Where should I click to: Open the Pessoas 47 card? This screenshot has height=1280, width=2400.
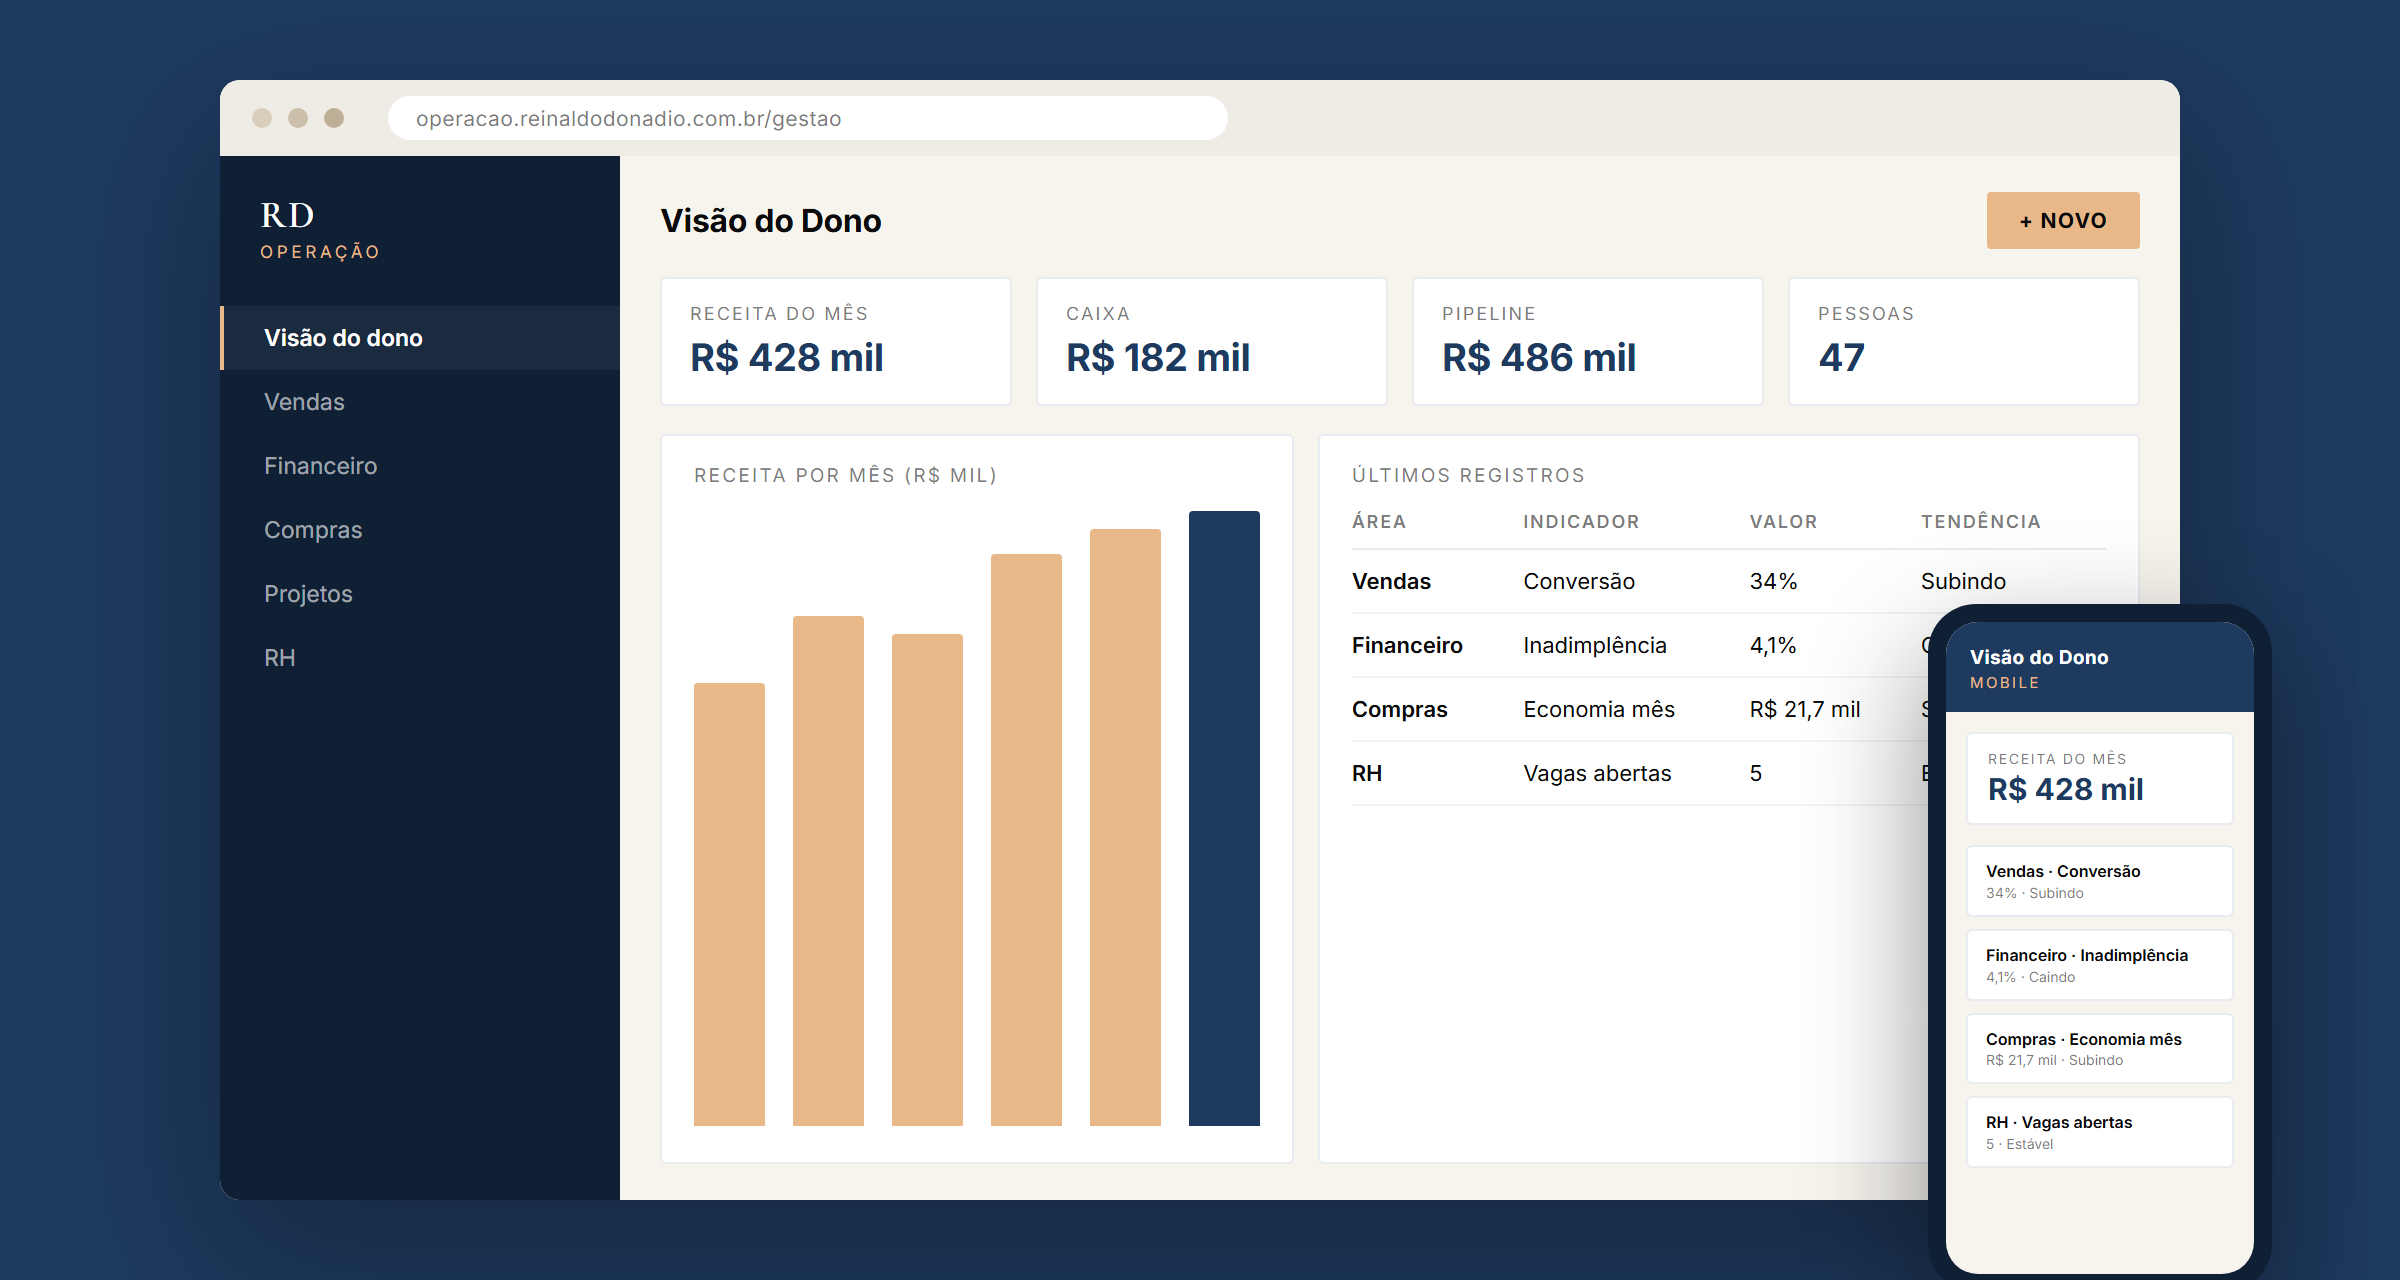pyautogui.click(x=1964, y=342)
